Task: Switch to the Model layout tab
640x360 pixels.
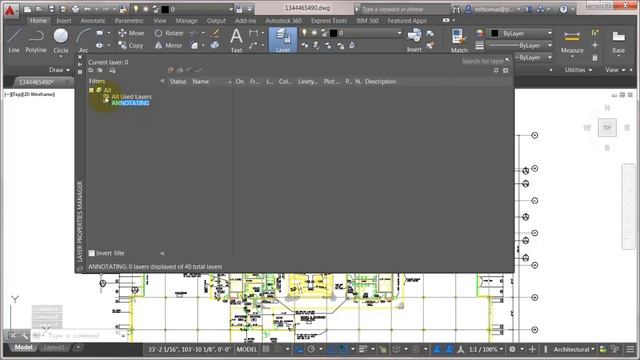Action: (x=23, y=347)
